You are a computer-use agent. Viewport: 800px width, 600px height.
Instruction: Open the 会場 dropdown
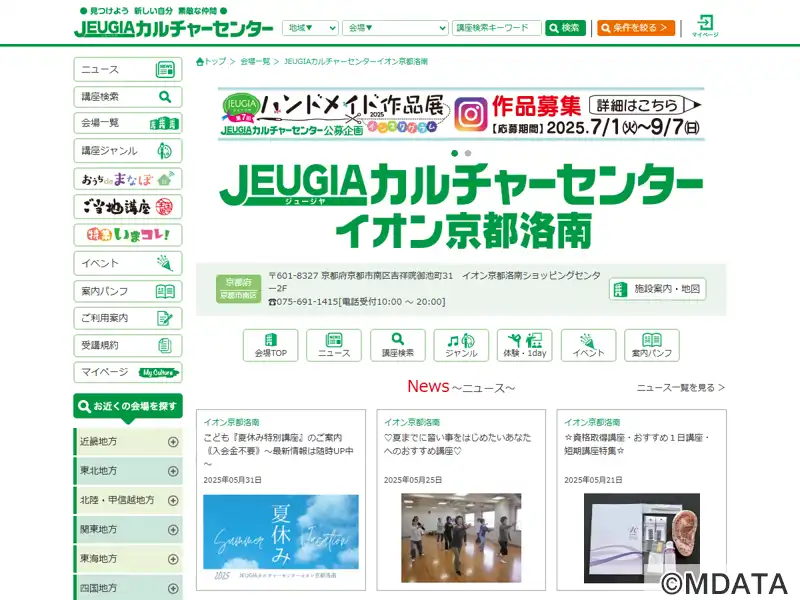[x=395, y=28]
